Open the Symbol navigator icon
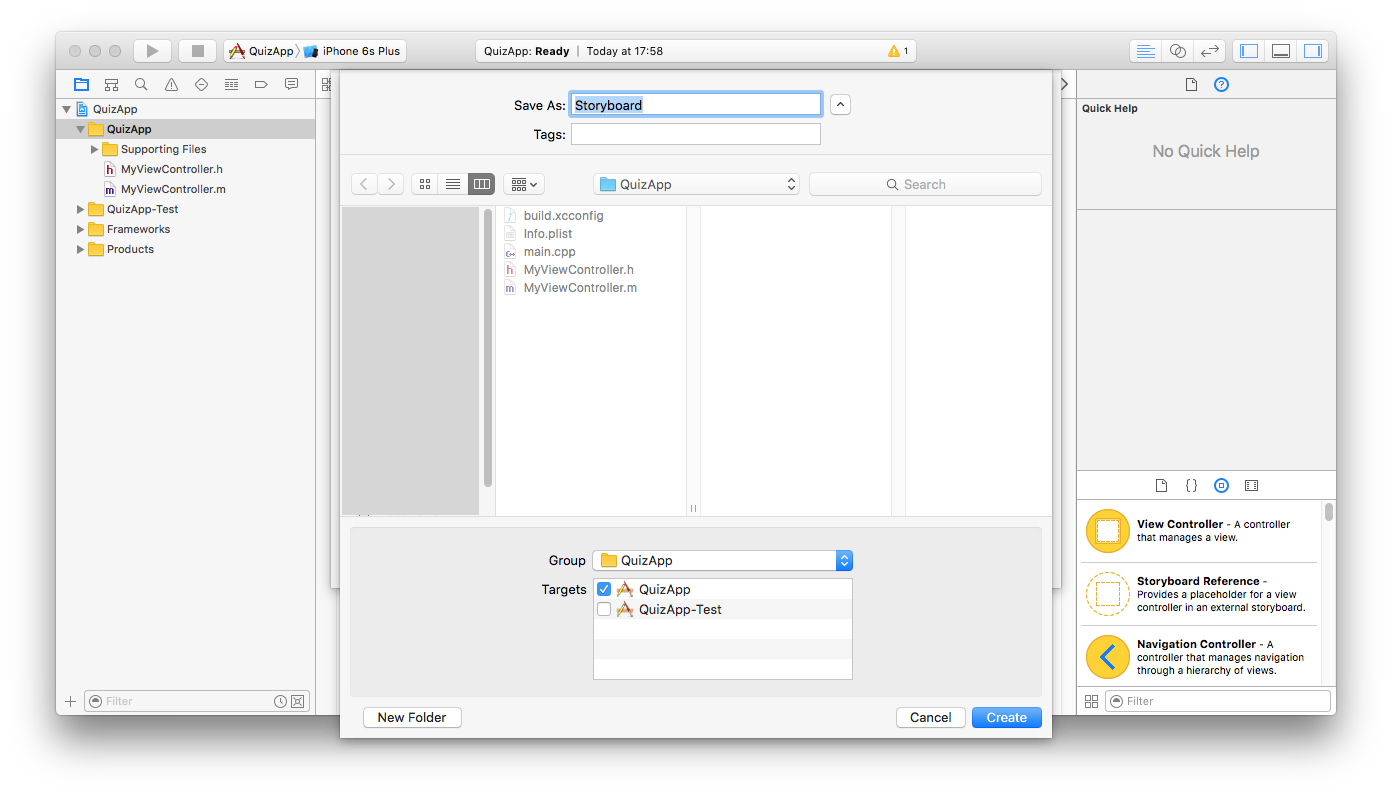 [x=111, y=85]
